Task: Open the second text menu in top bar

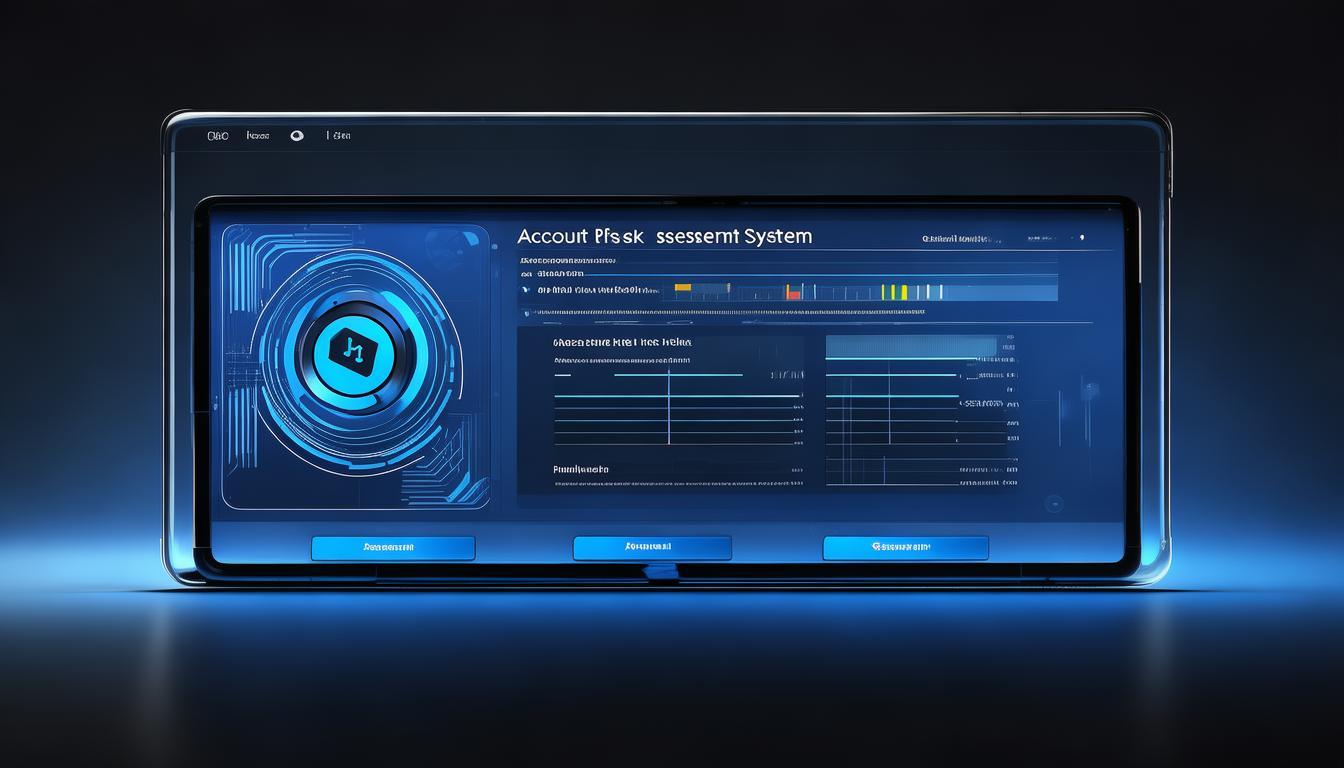Action: (258, 136)
